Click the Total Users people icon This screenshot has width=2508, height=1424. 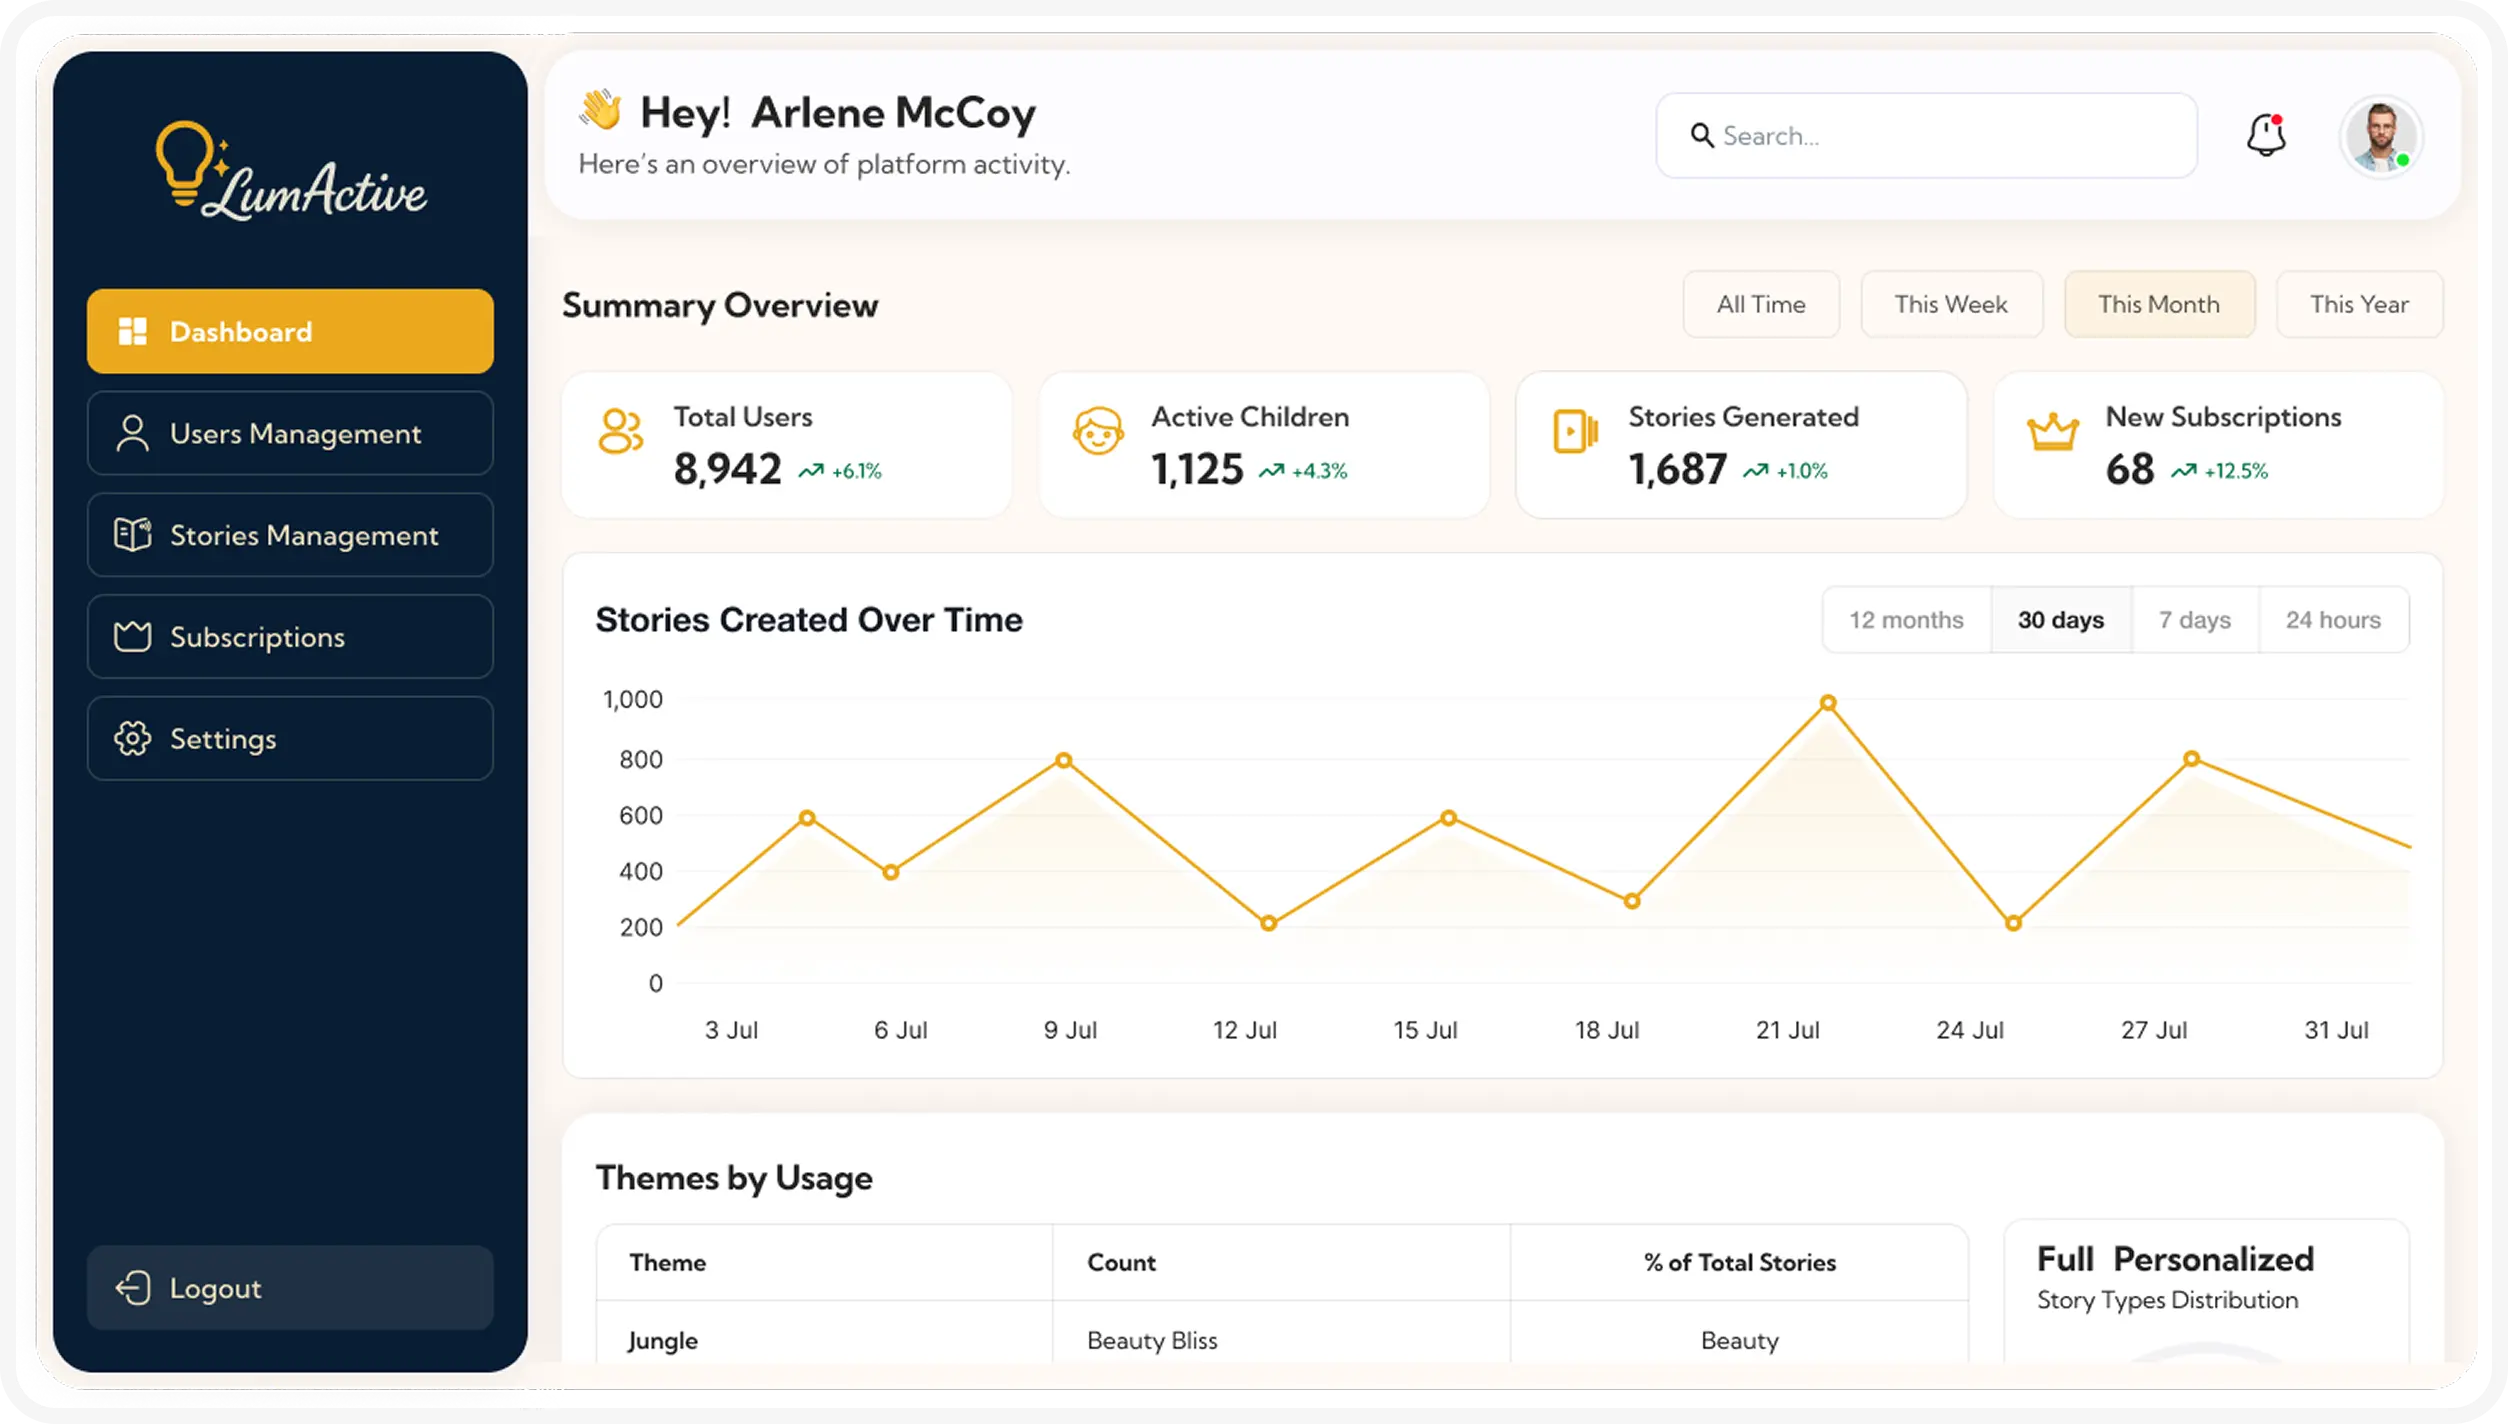(x=620, y=432)
